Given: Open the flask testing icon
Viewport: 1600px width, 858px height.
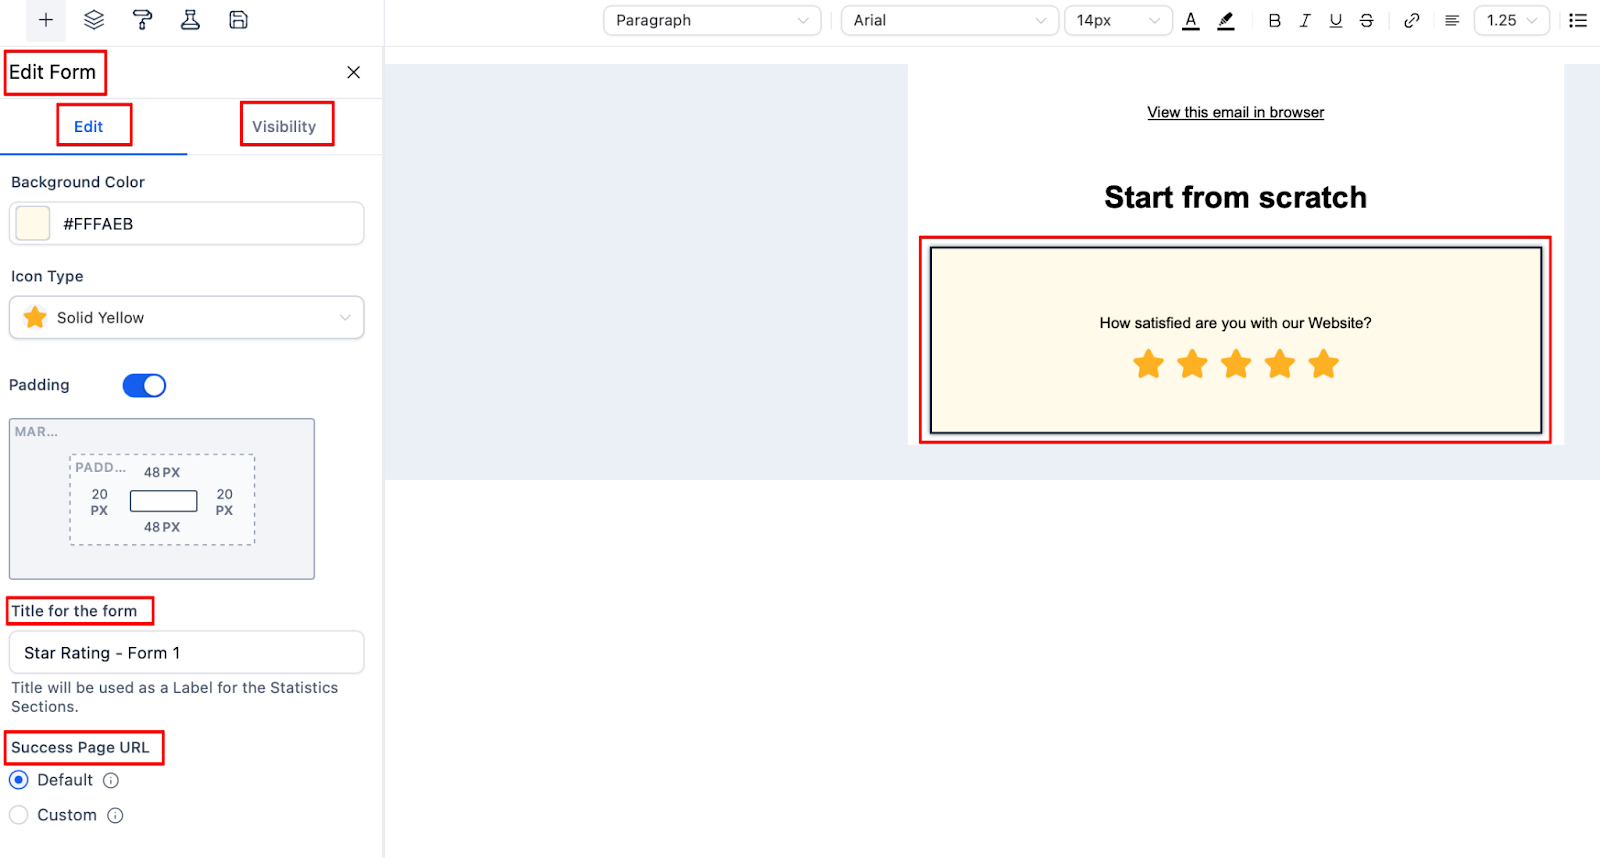Looking at the screenshot, I should pos(190,20).
